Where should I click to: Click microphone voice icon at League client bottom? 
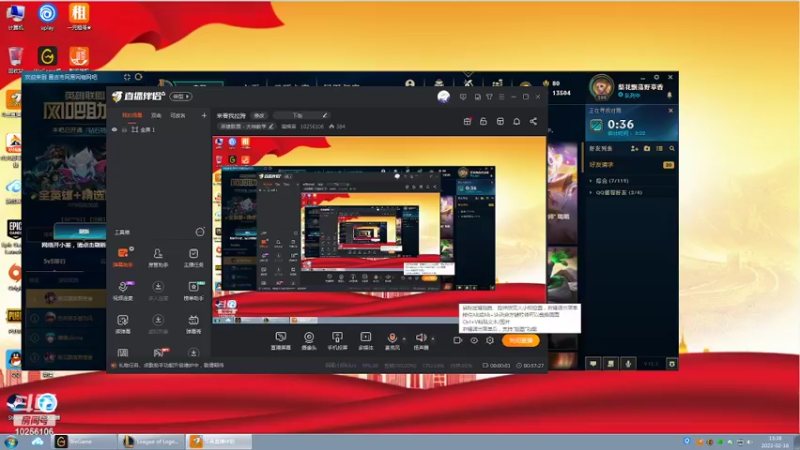[x=628, y=364]
